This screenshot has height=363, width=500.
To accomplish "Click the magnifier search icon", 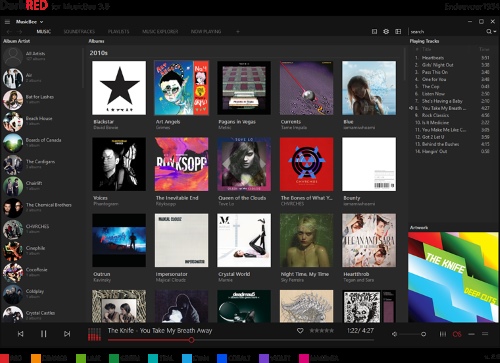I will point(489,31).
